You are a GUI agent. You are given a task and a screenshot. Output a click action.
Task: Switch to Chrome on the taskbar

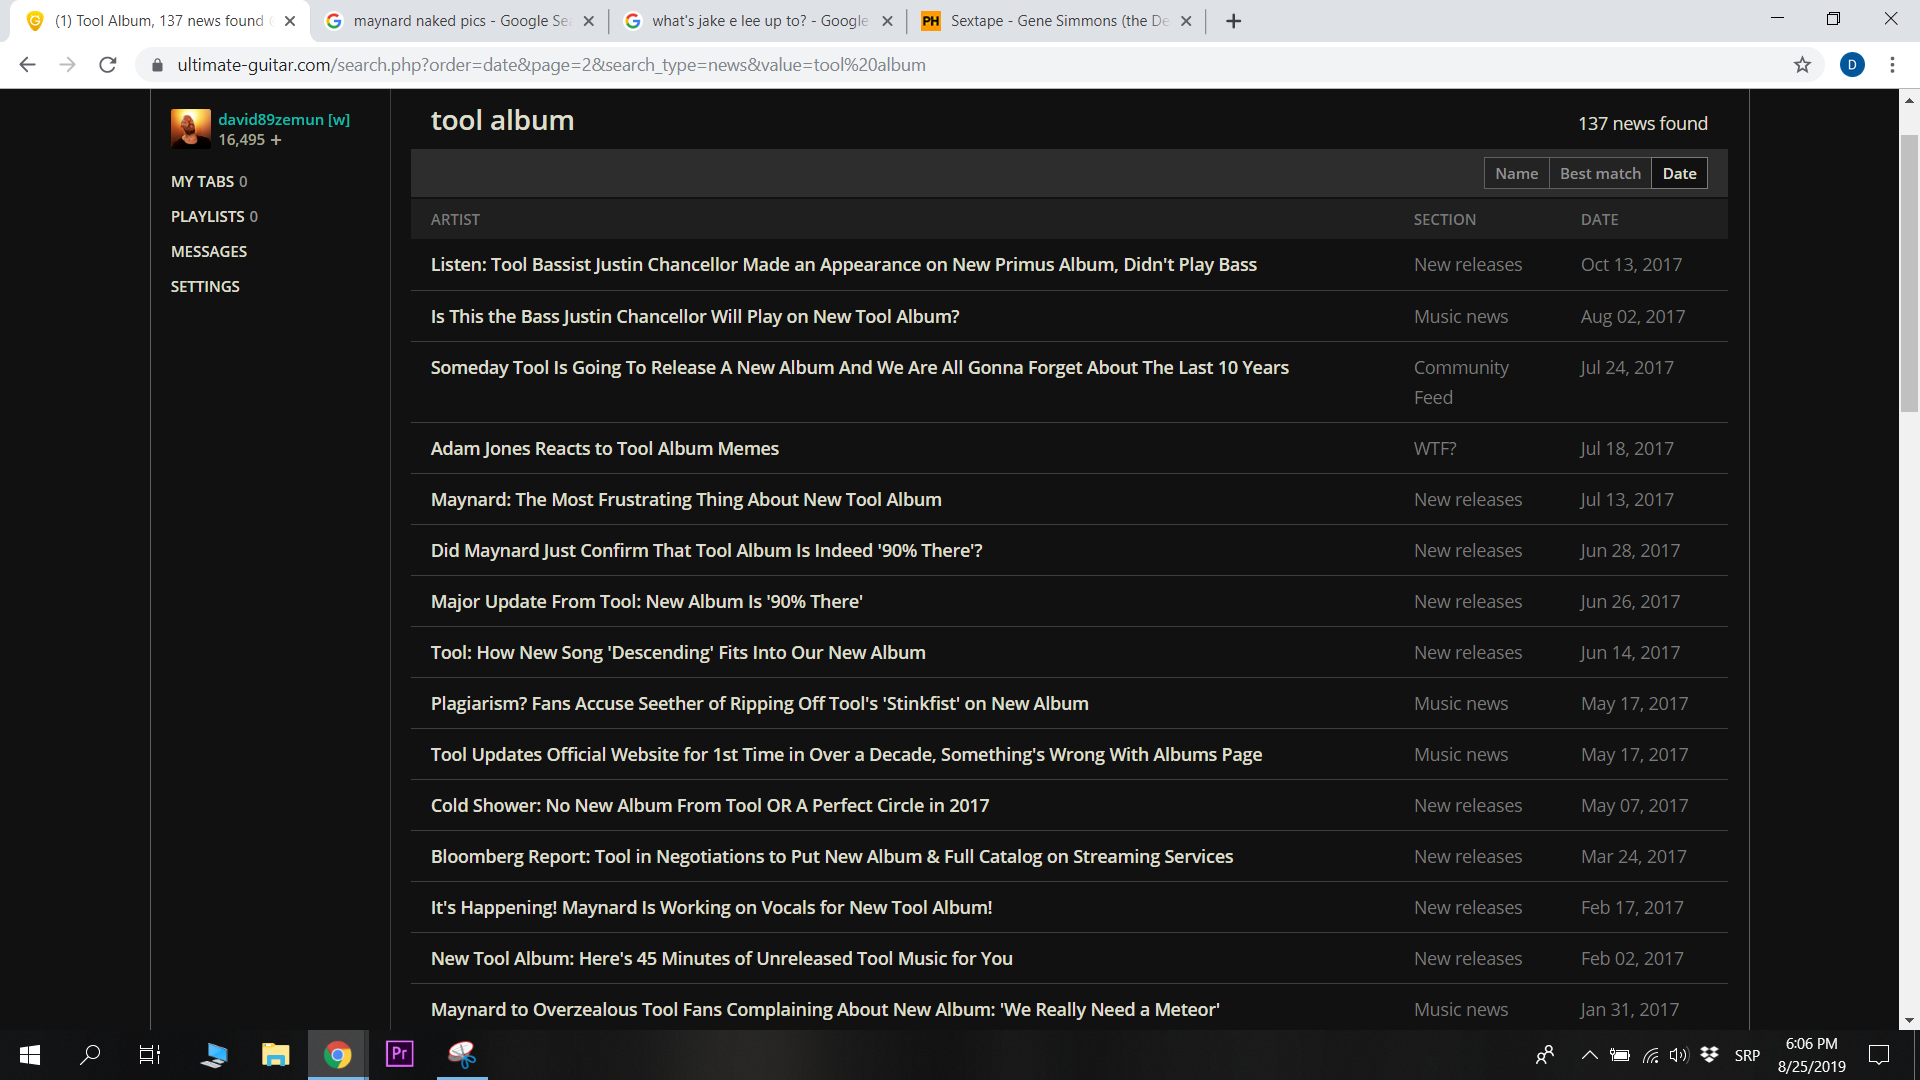click(338, 1055)
